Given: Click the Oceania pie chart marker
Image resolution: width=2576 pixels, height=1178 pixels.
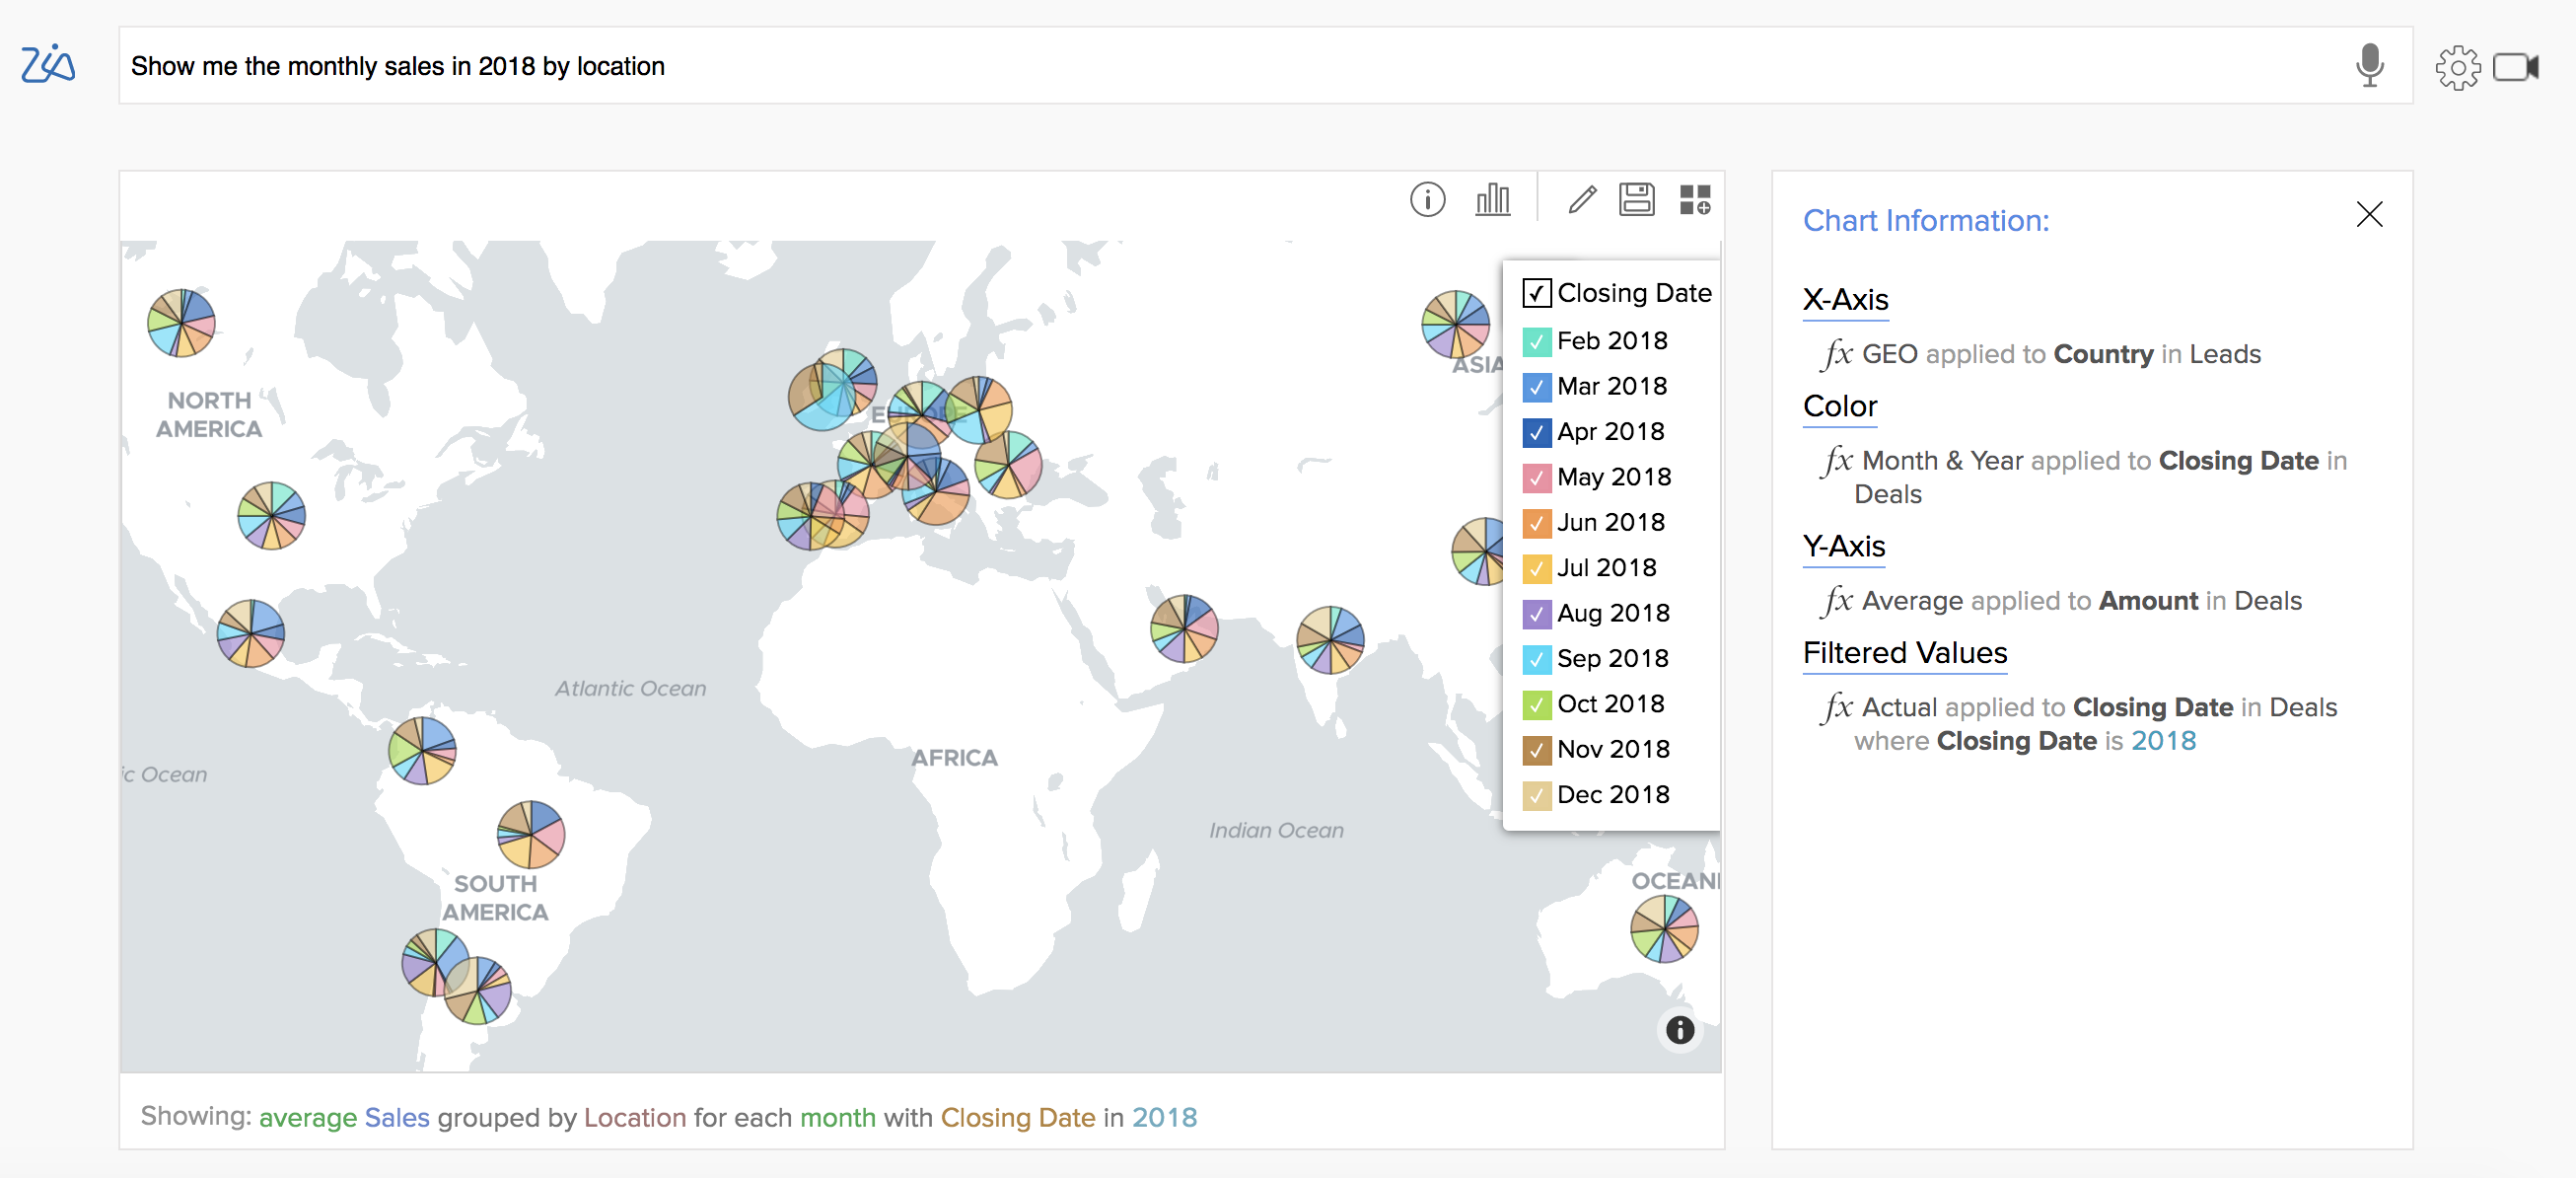Looking at the screenshot, I should 1664,928.
